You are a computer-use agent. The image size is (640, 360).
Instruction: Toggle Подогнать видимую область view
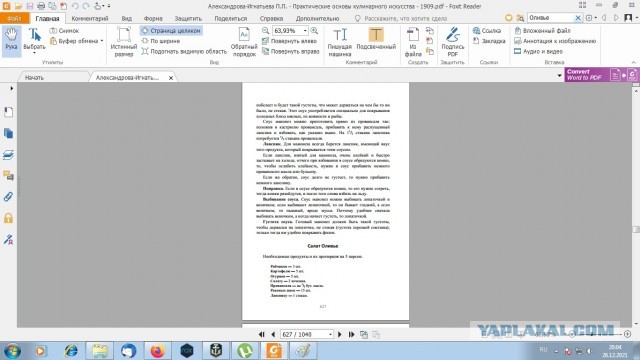pos(184,51)
